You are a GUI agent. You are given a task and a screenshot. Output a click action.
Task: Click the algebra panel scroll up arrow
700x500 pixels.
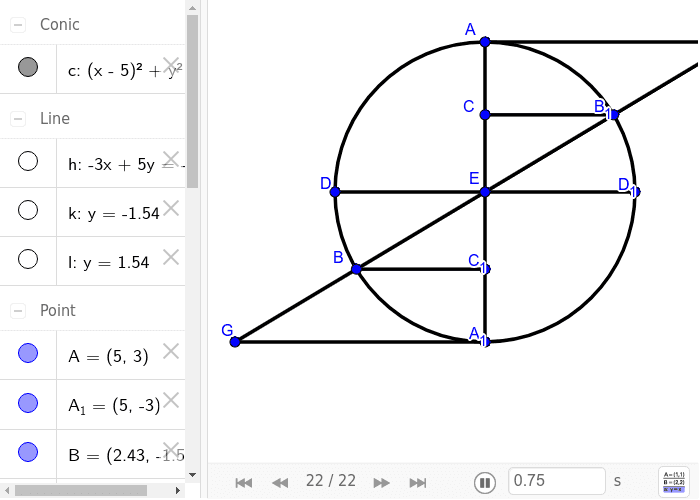click(192, 8)
